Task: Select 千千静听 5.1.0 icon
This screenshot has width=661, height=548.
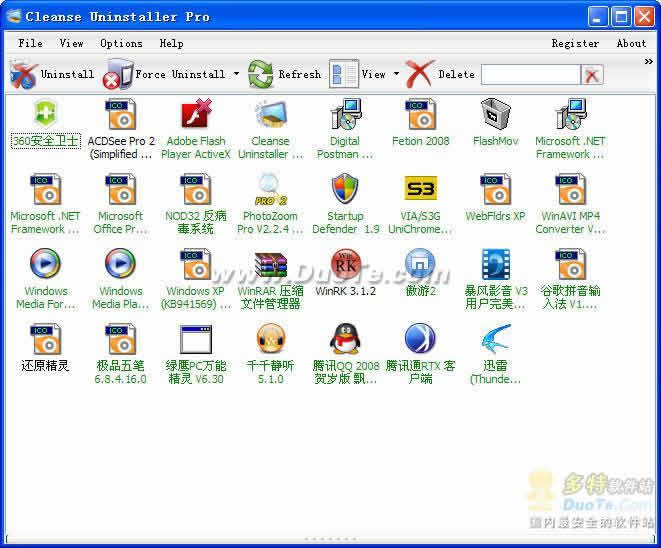Action: [x=271, y=338]
